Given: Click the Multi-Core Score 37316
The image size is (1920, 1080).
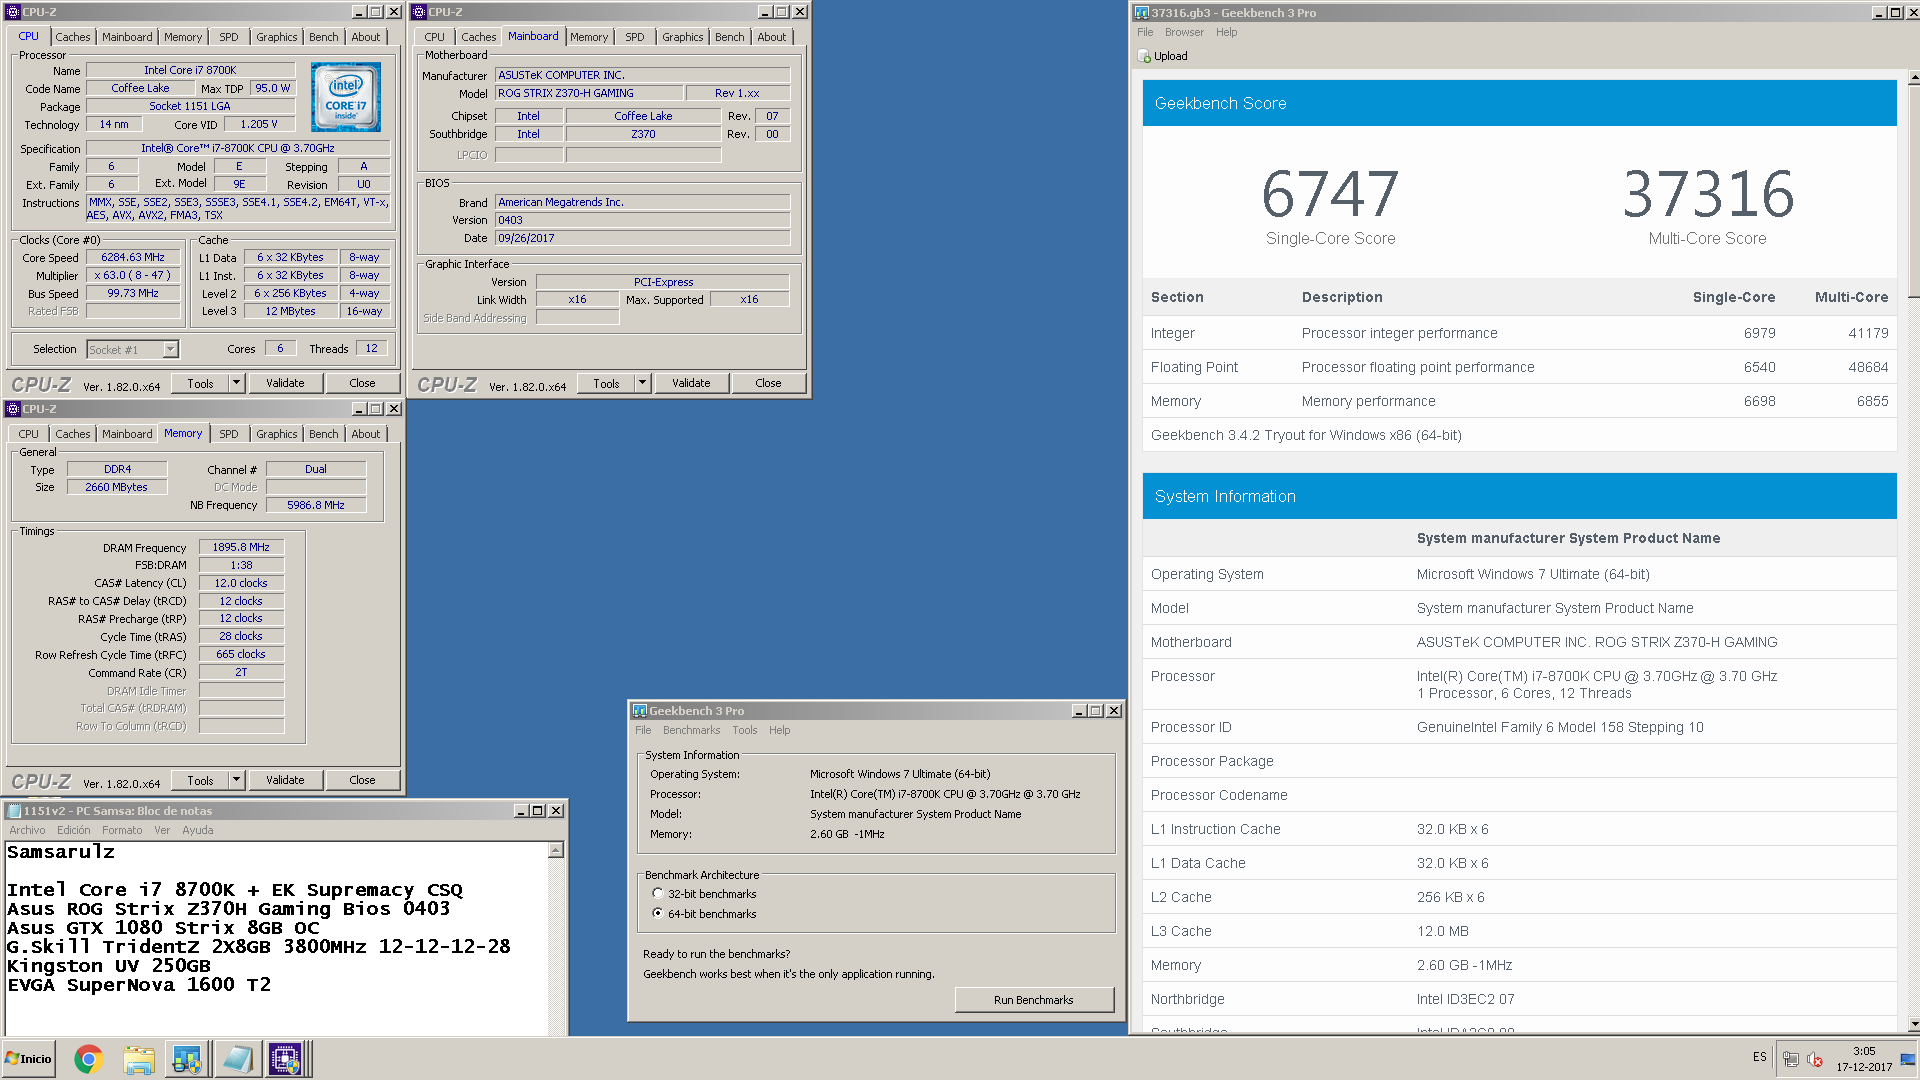Looking at the screenshot, I should tap(1707, 193).
